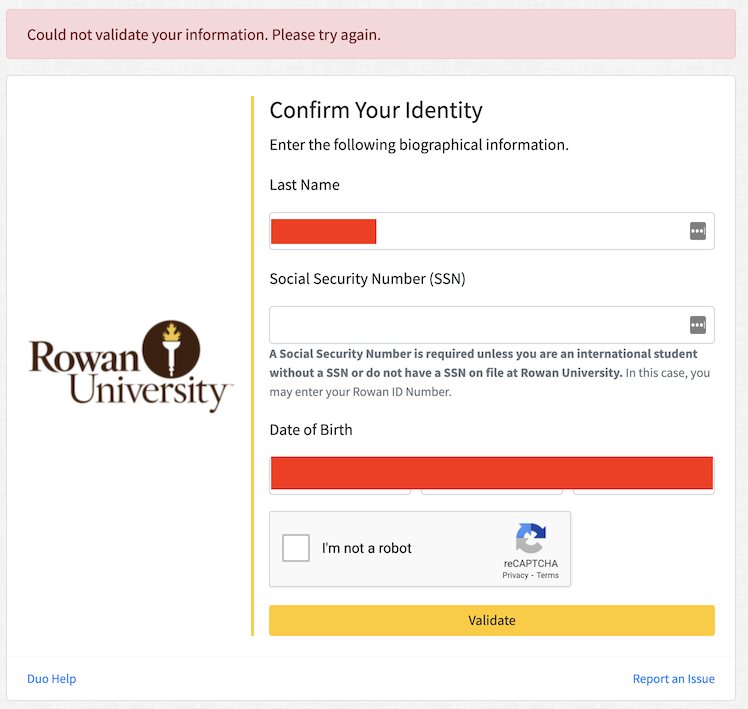Click the reCAPTCHA logo icon
This screenshot has height=709, width=748.
(x=531, y=540)
